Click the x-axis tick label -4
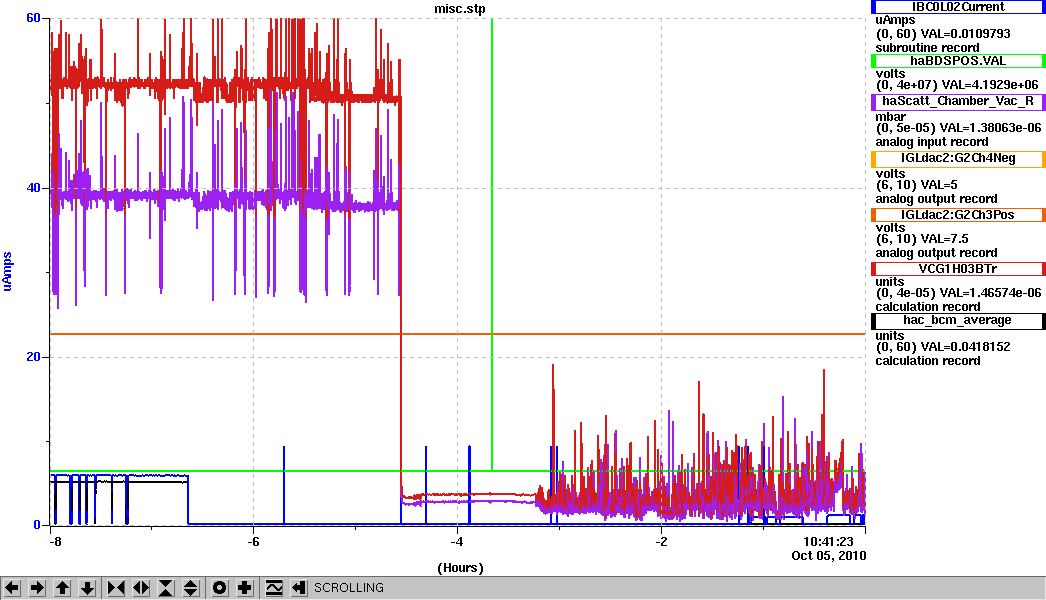Screen dimensions: 1046x600 coord(456,541)
